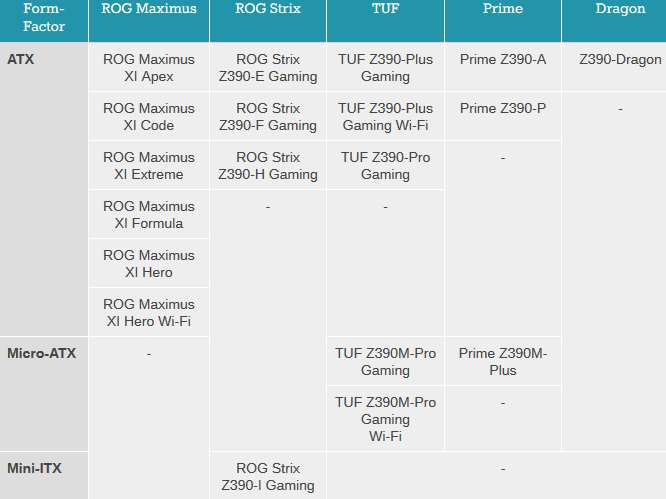666x499 pixels.
Task: Click the ROG Strix column header
Action: point(267,9)
